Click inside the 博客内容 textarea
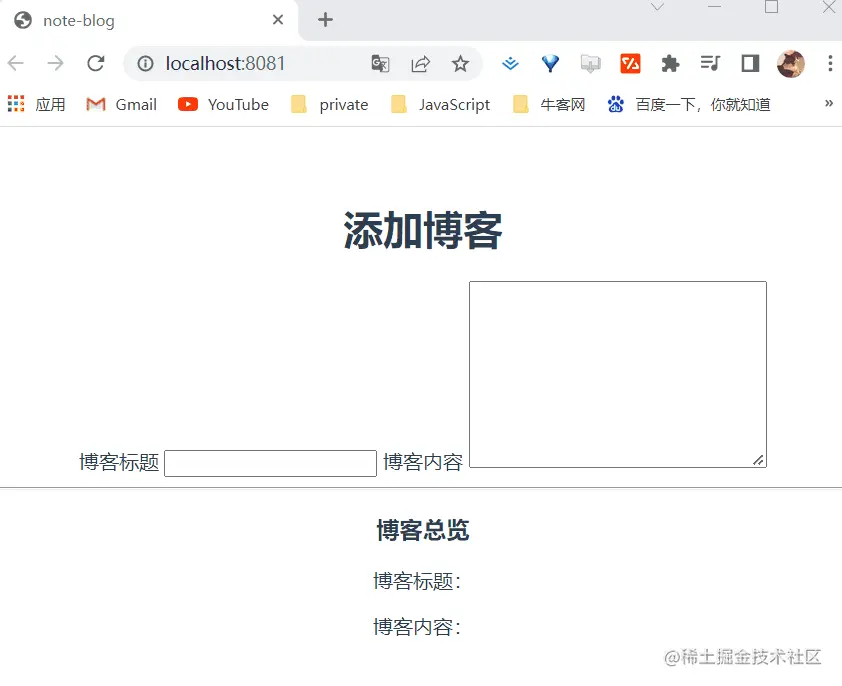This screenshot has width=842, height=686. [x=617, y=374]
